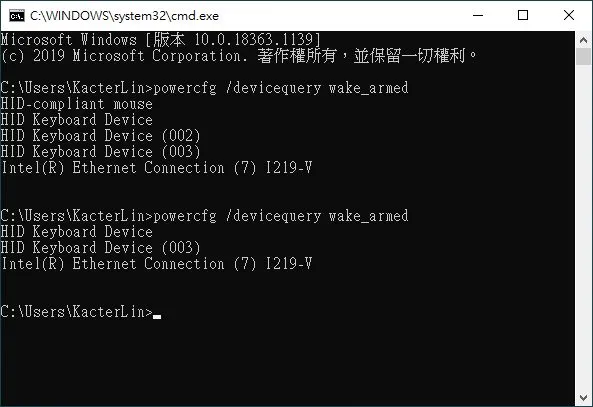593x407 pixels.
Task: Close the cmd.exe window
Action: coord(569,16)
